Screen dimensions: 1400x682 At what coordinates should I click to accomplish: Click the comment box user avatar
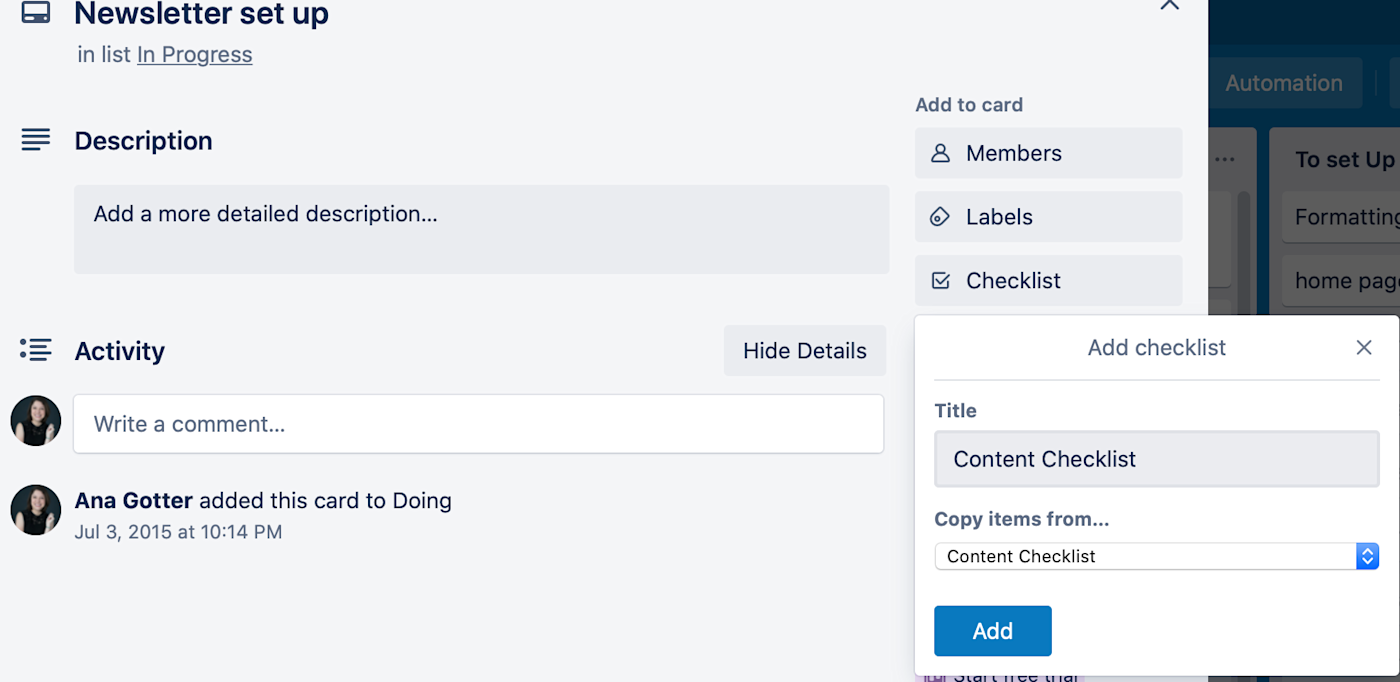coord(36,421)
